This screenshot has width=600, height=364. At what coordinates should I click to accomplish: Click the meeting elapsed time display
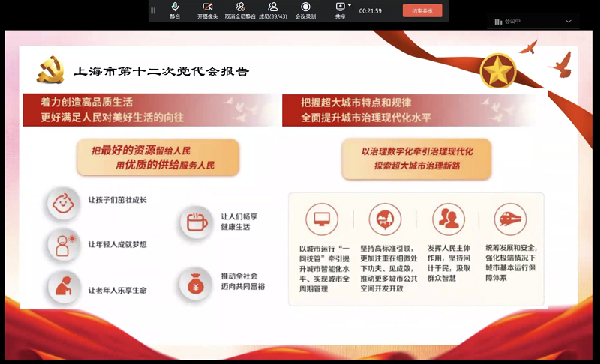370,11
